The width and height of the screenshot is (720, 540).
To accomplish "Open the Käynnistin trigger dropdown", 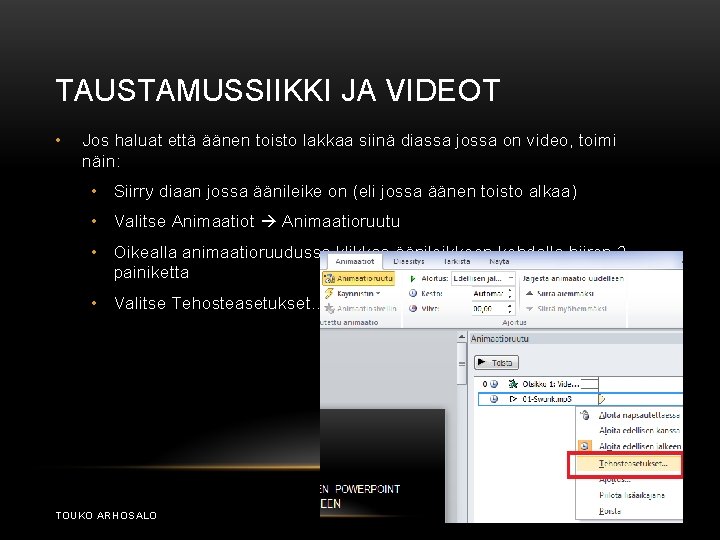I will 353,293.
